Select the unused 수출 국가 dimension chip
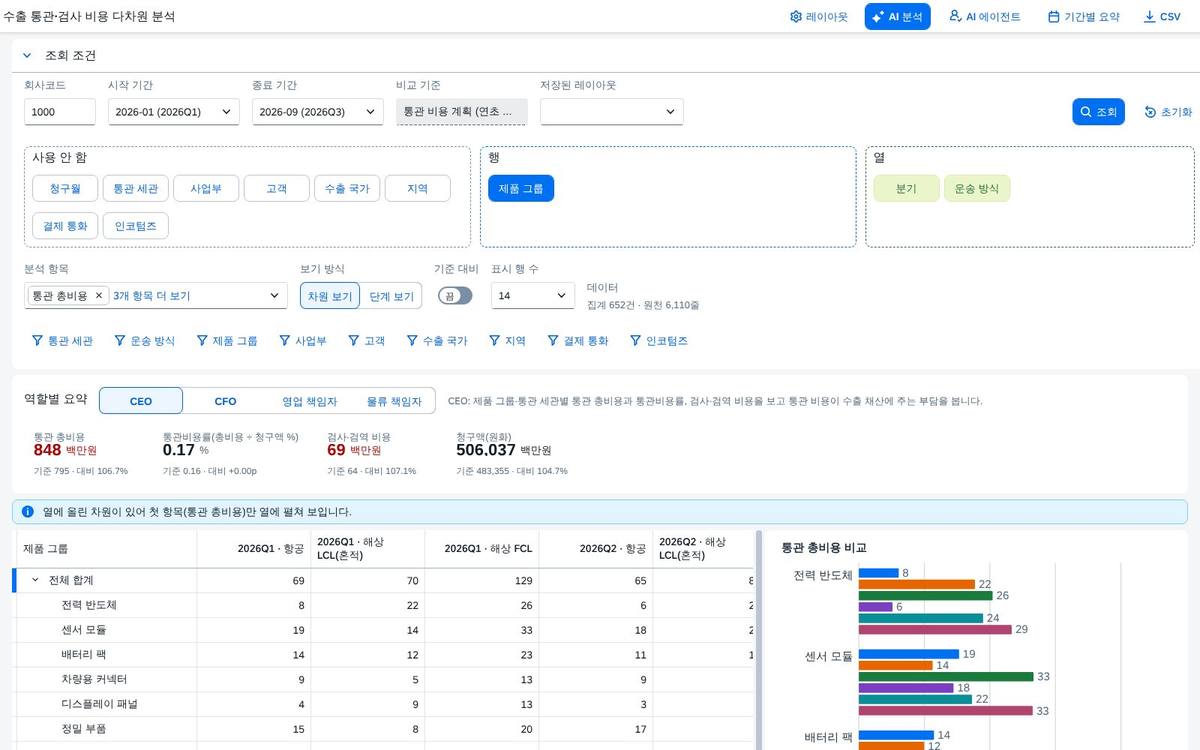 (346, 188)
